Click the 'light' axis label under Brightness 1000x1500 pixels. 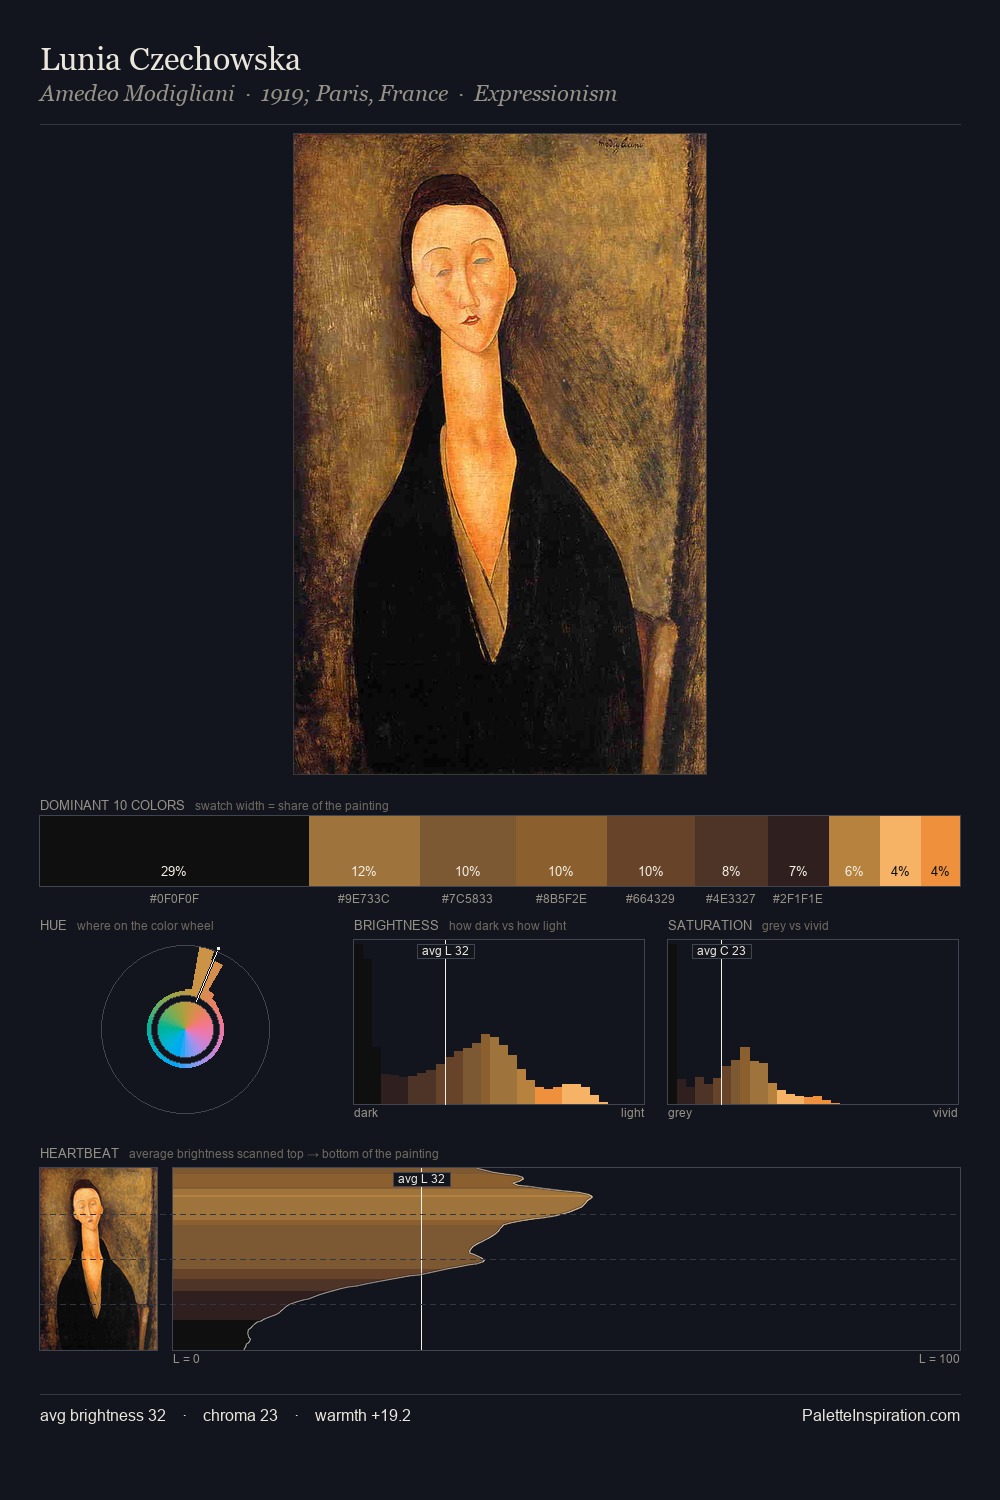tap(633, 1112)
